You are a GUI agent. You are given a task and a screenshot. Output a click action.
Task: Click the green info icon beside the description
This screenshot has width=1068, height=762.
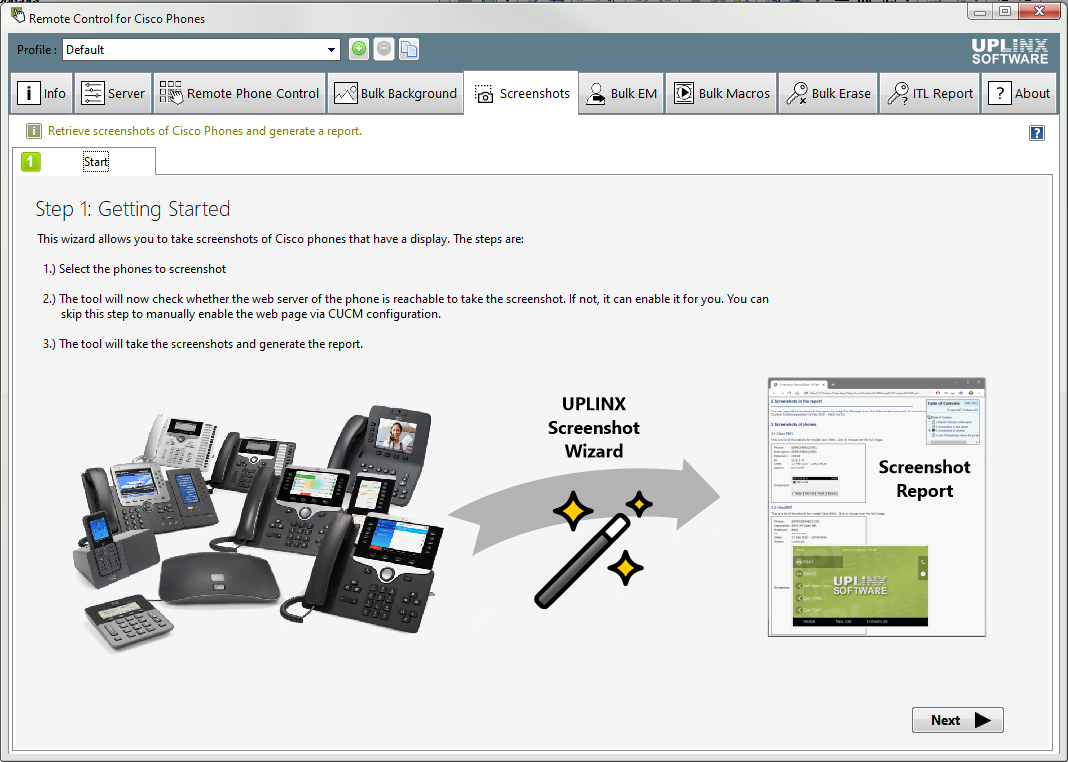(33, 131)
